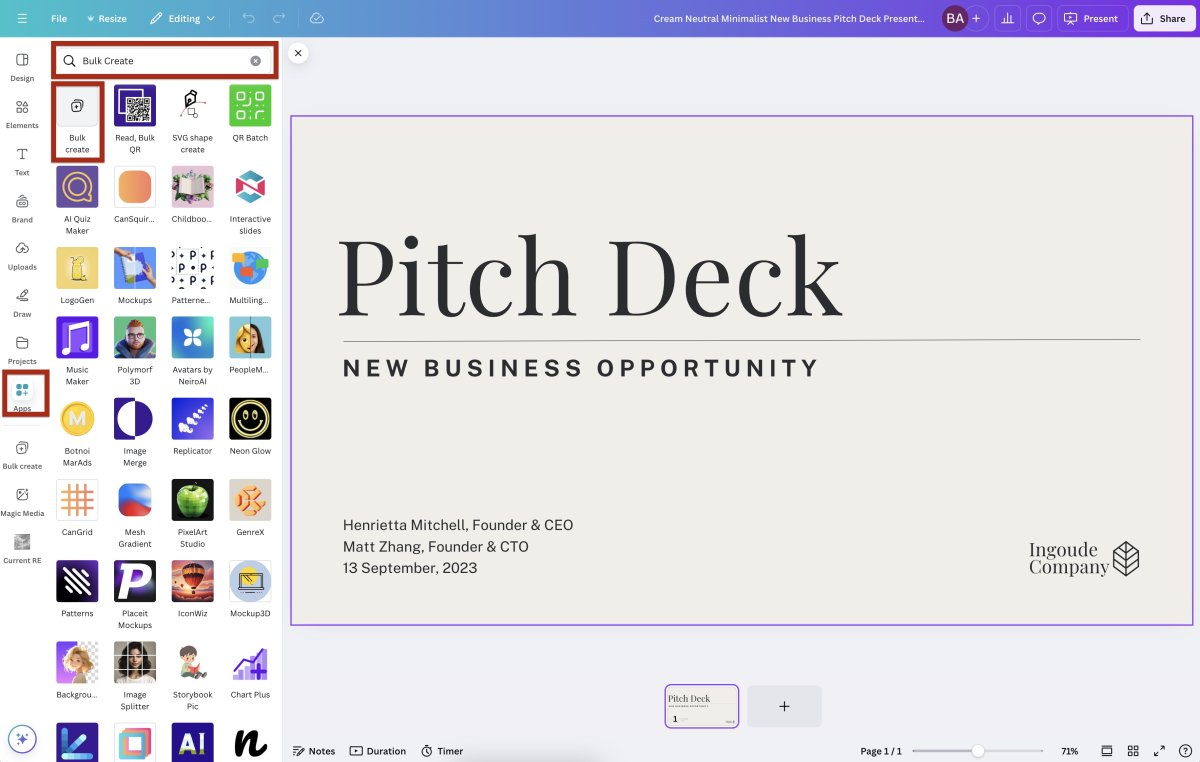Open the Elements panel in the sidebar

click(22, 112)
